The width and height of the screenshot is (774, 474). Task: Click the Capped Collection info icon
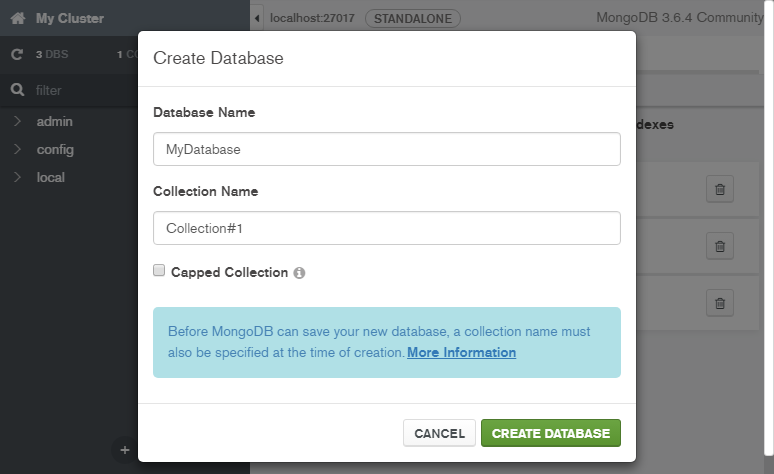[x=299, y=273]
